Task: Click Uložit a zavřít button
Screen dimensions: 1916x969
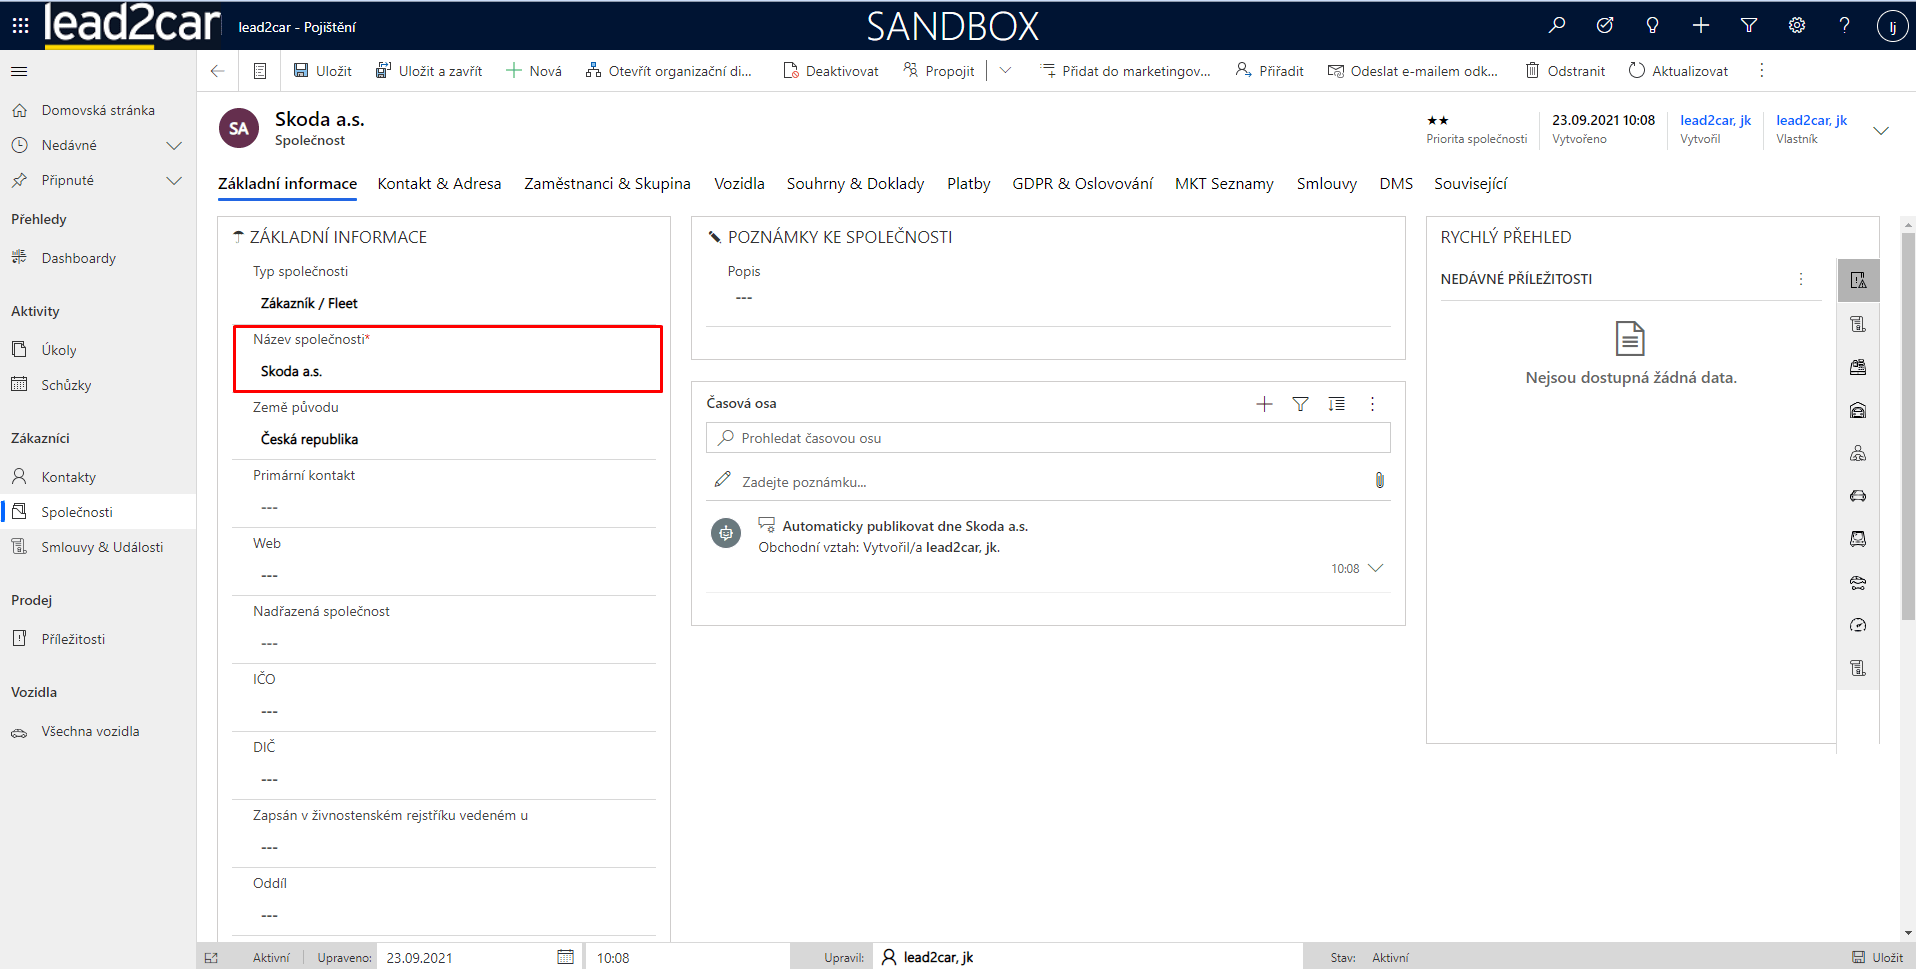Action: pyautogui.click(x=429, y=71)
